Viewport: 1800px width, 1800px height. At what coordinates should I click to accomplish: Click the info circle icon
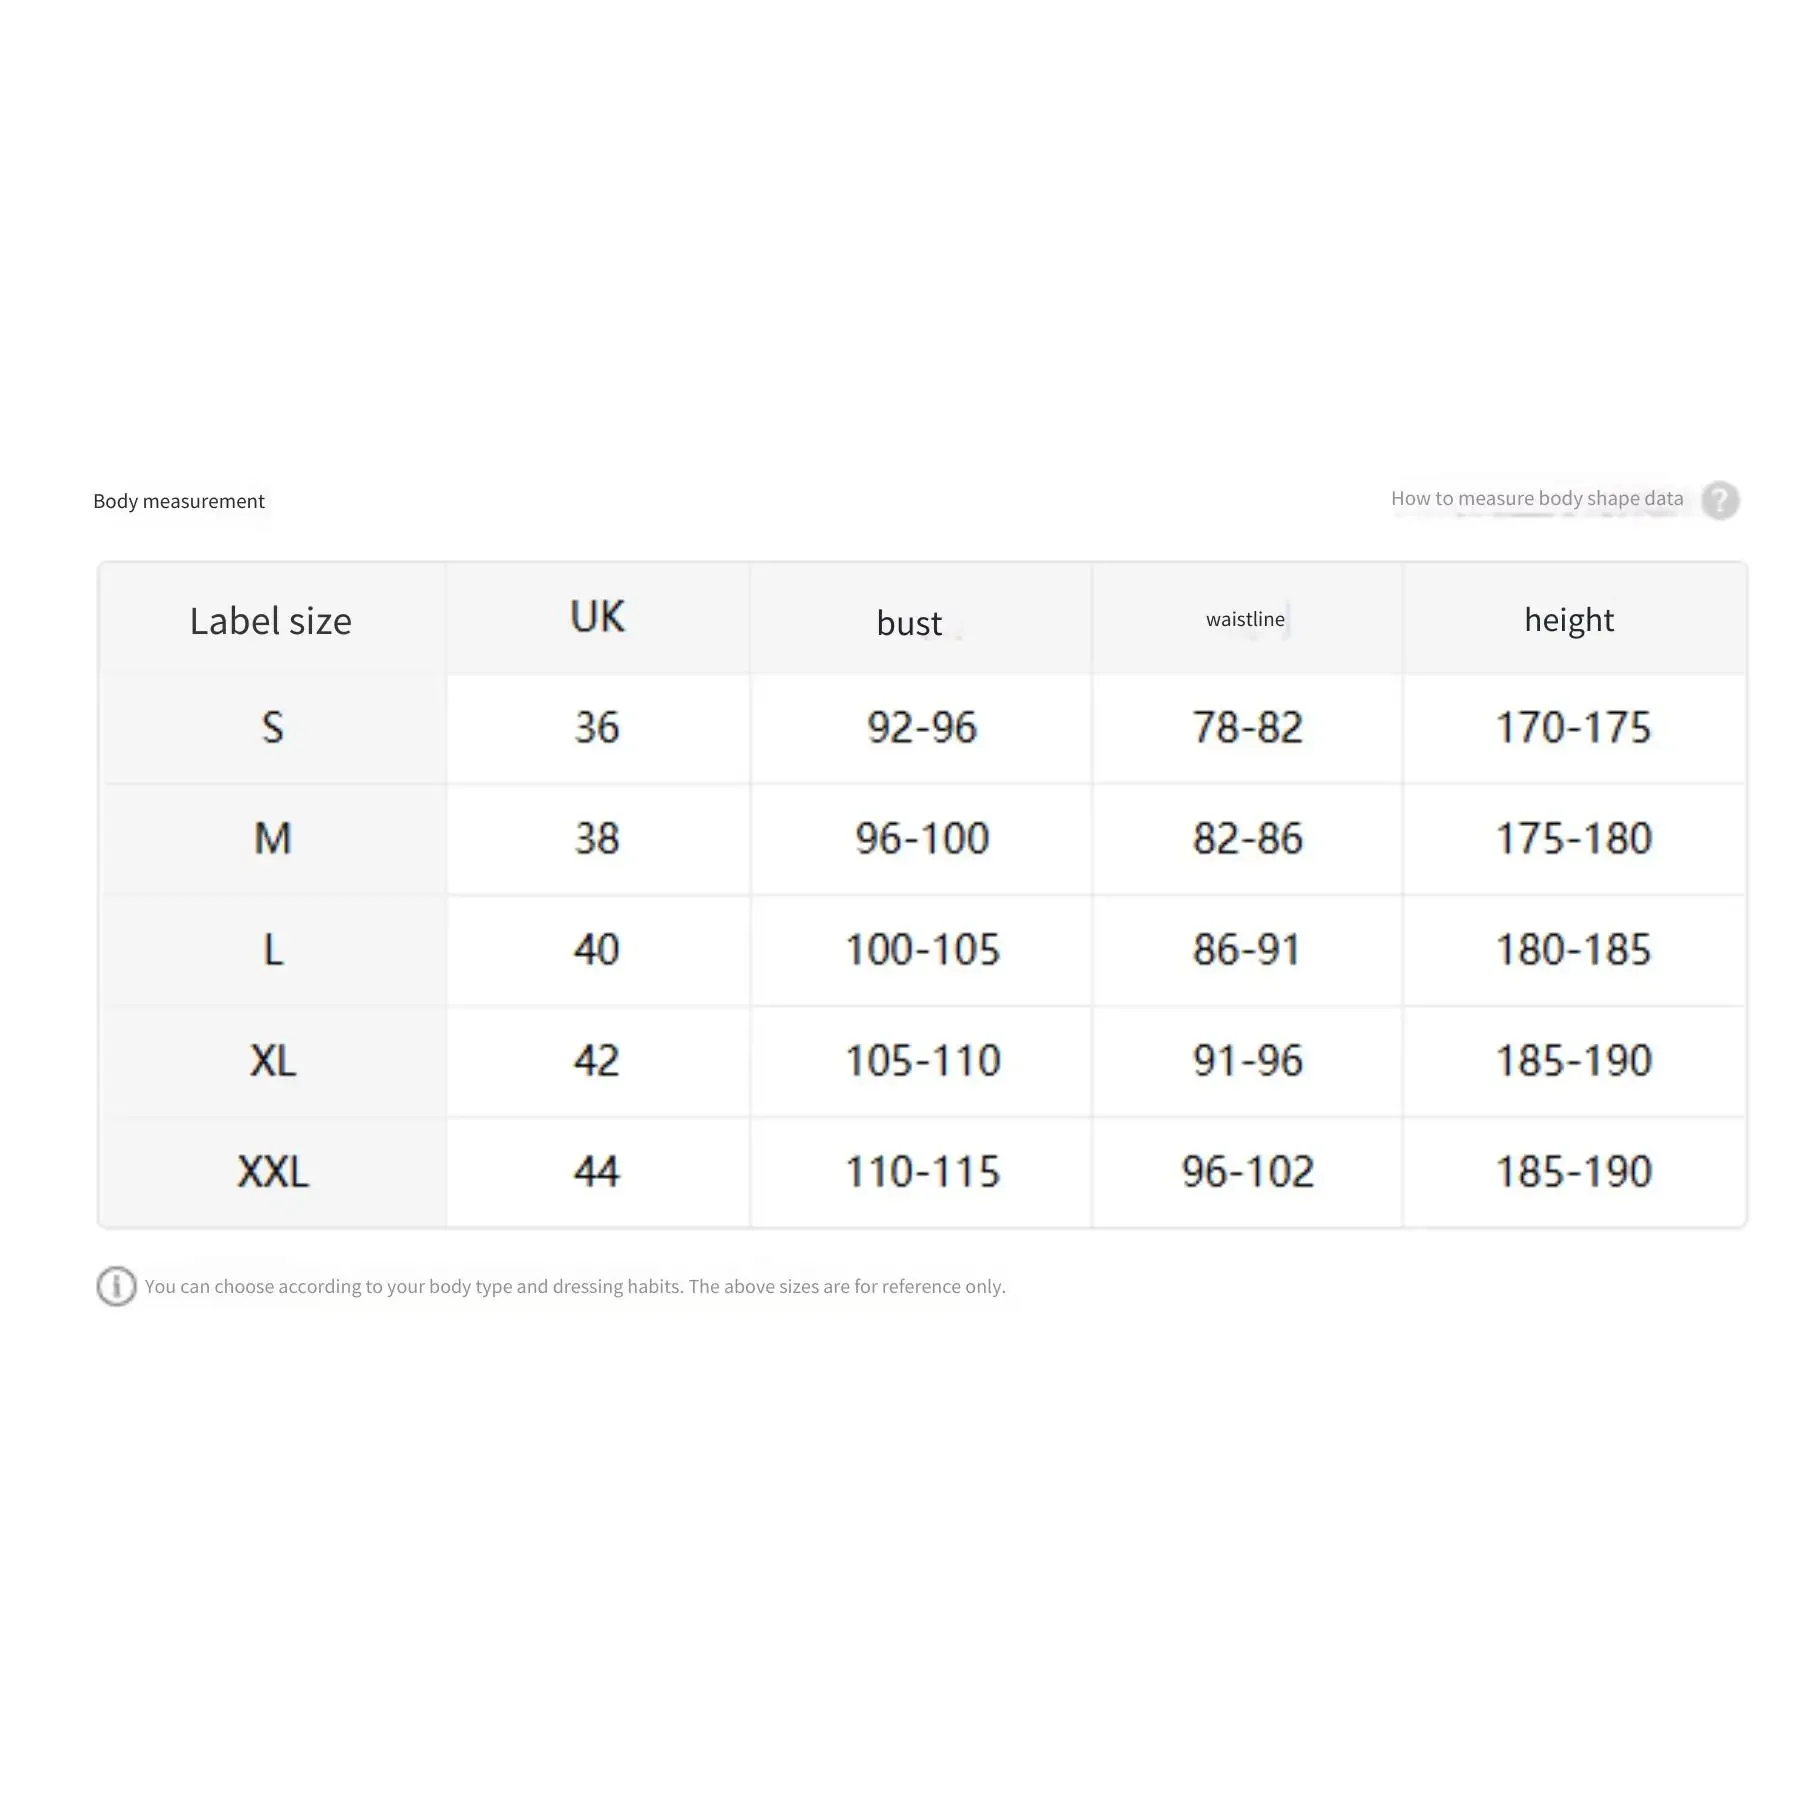coord(116,1285)
